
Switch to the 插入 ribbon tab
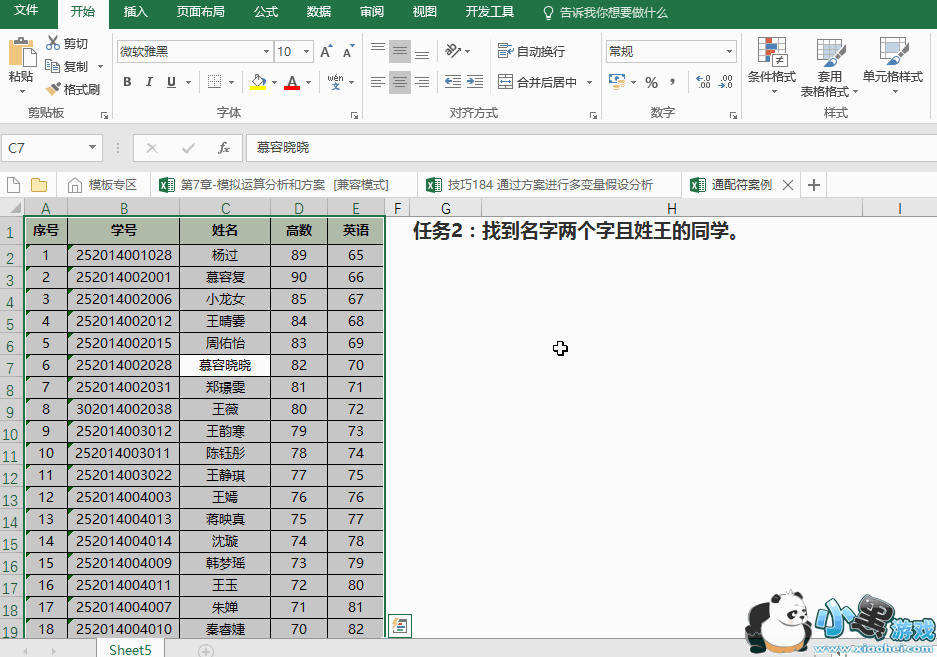click(135, 12)
